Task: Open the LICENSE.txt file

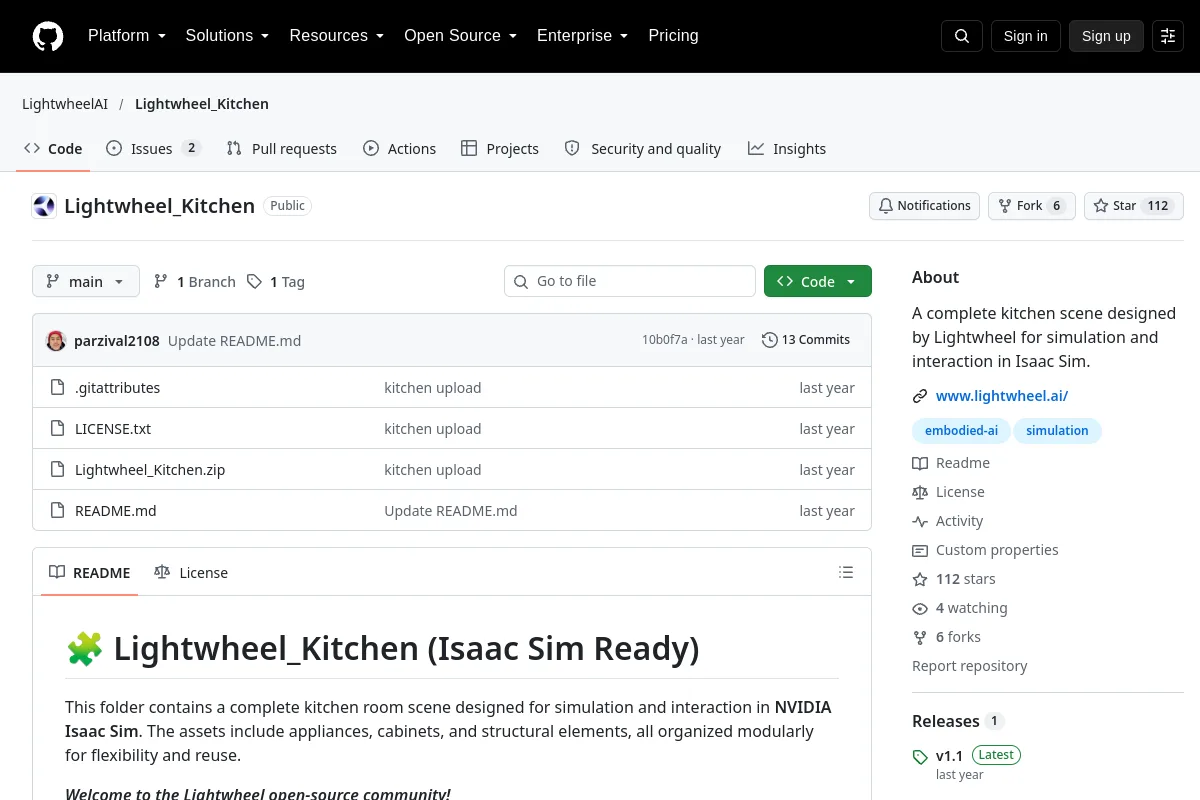Action: 113,429
